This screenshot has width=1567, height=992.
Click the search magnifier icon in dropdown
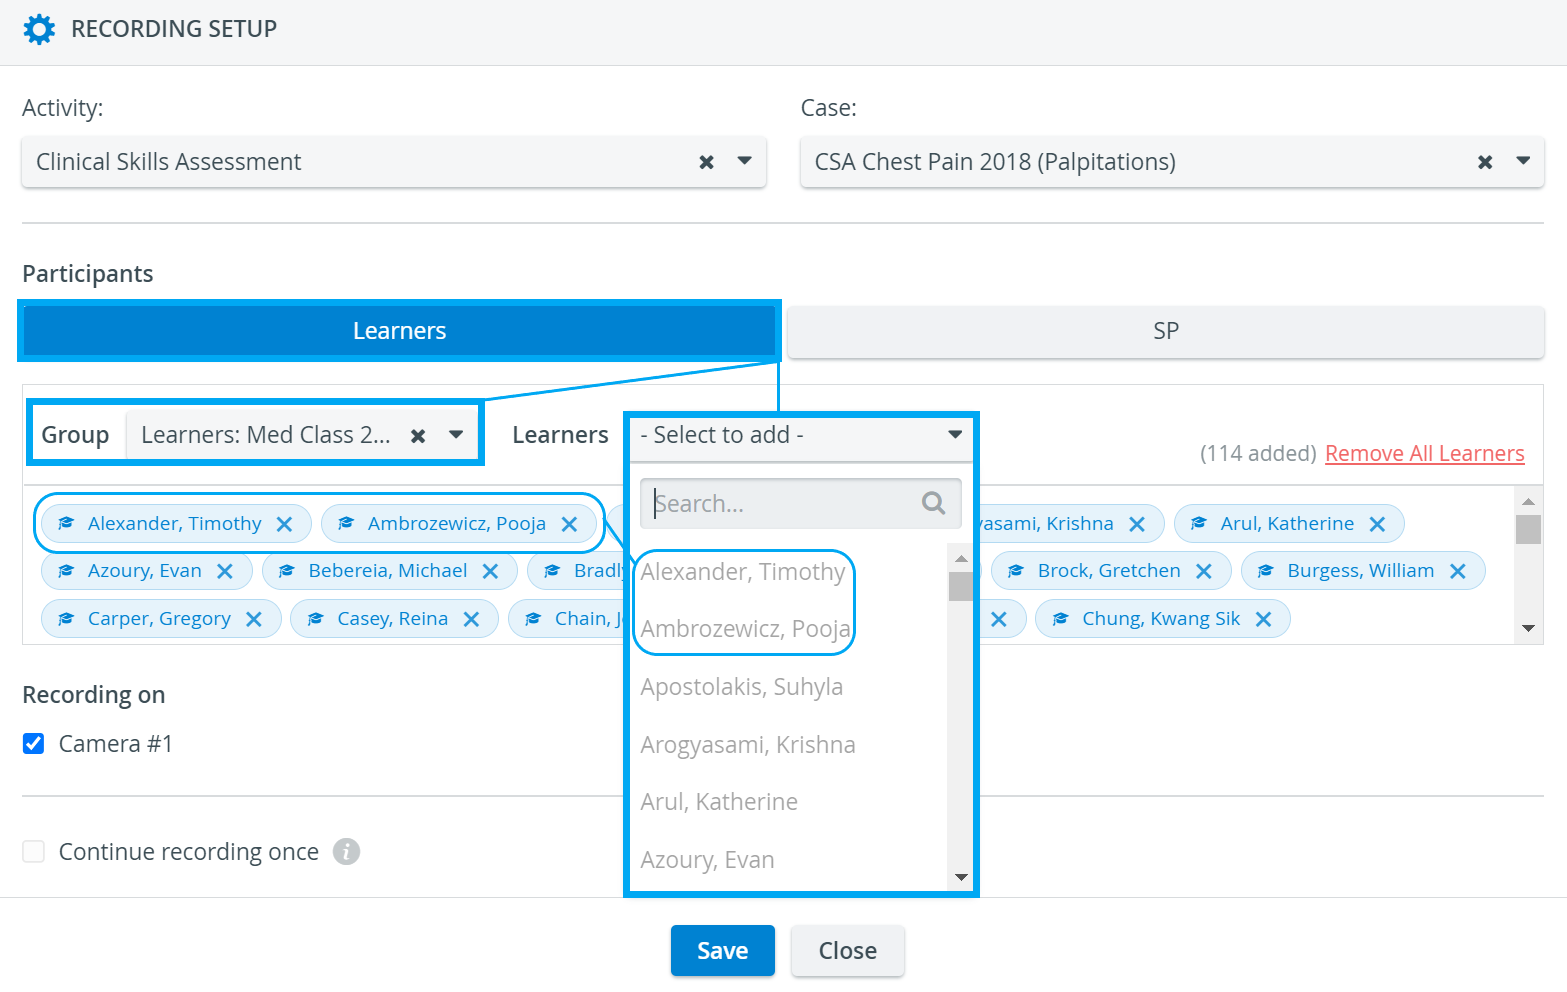pos(933,503)
